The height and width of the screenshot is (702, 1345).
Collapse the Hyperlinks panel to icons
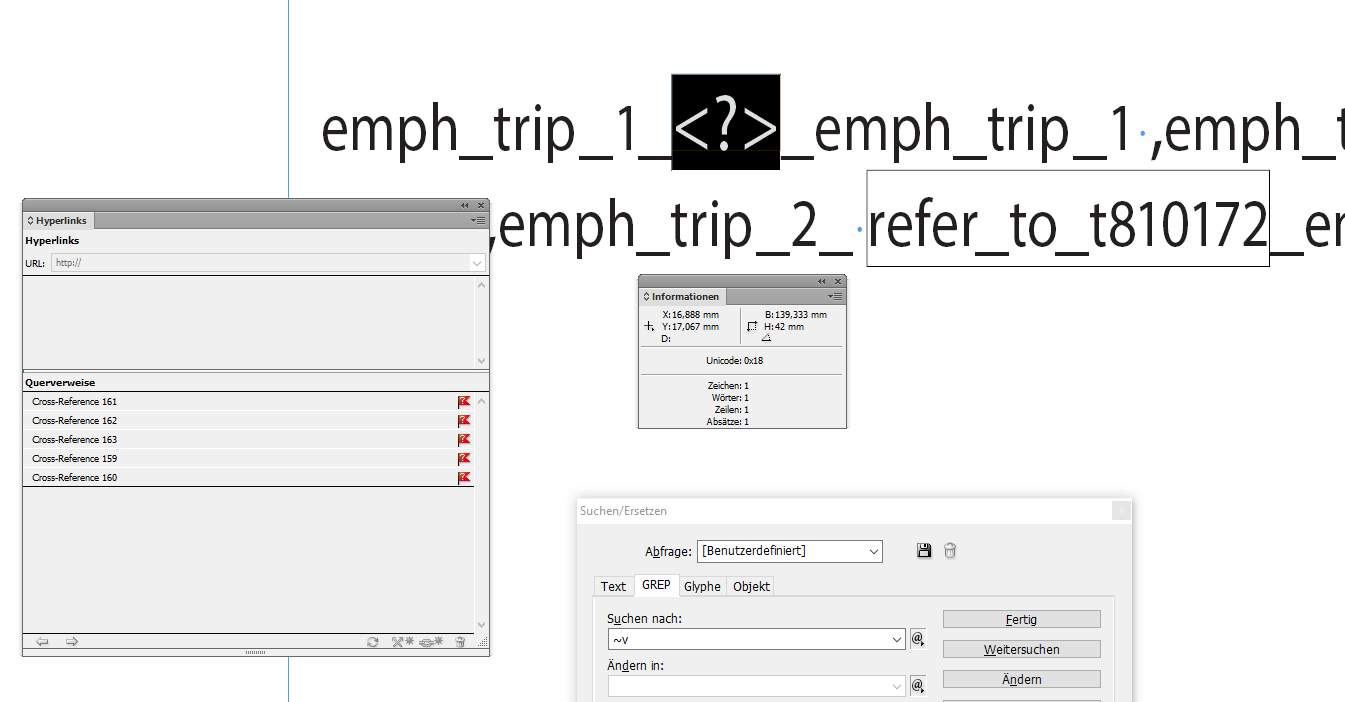point(463,205)
